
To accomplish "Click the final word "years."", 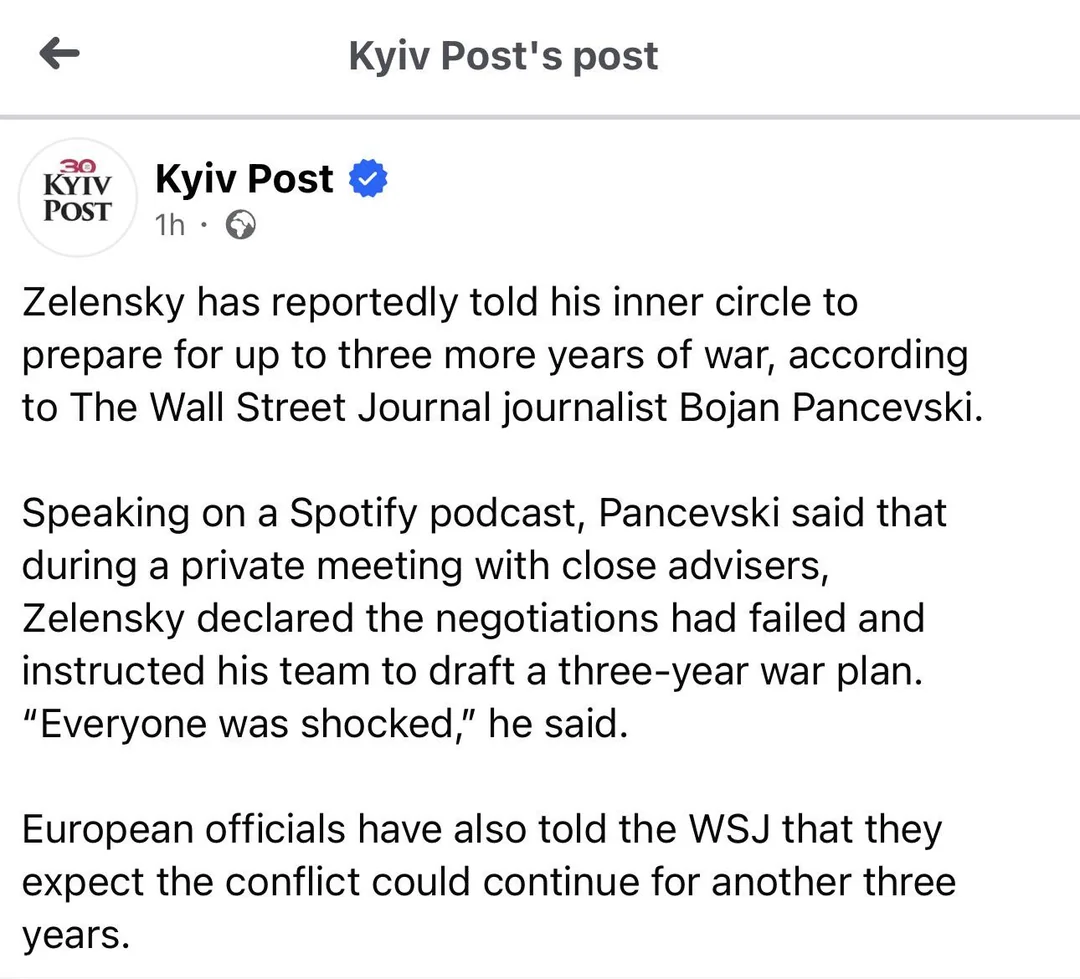I will tap(76, 935).
